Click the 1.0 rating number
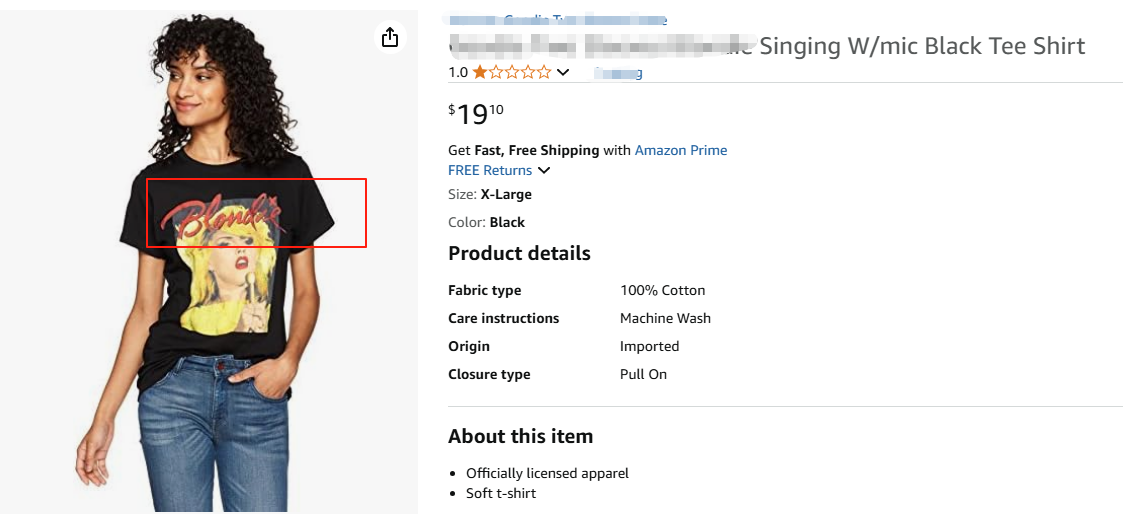This screenshot has width=1138, height=520. tap(458, 72)
